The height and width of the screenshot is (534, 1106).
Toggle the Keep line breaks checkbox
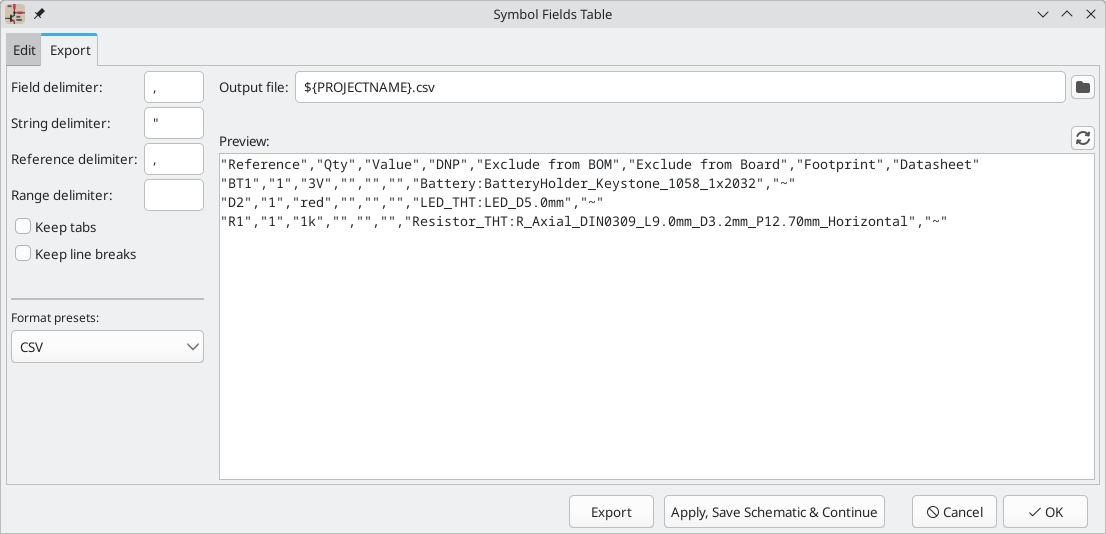click(x=24, y=254)
